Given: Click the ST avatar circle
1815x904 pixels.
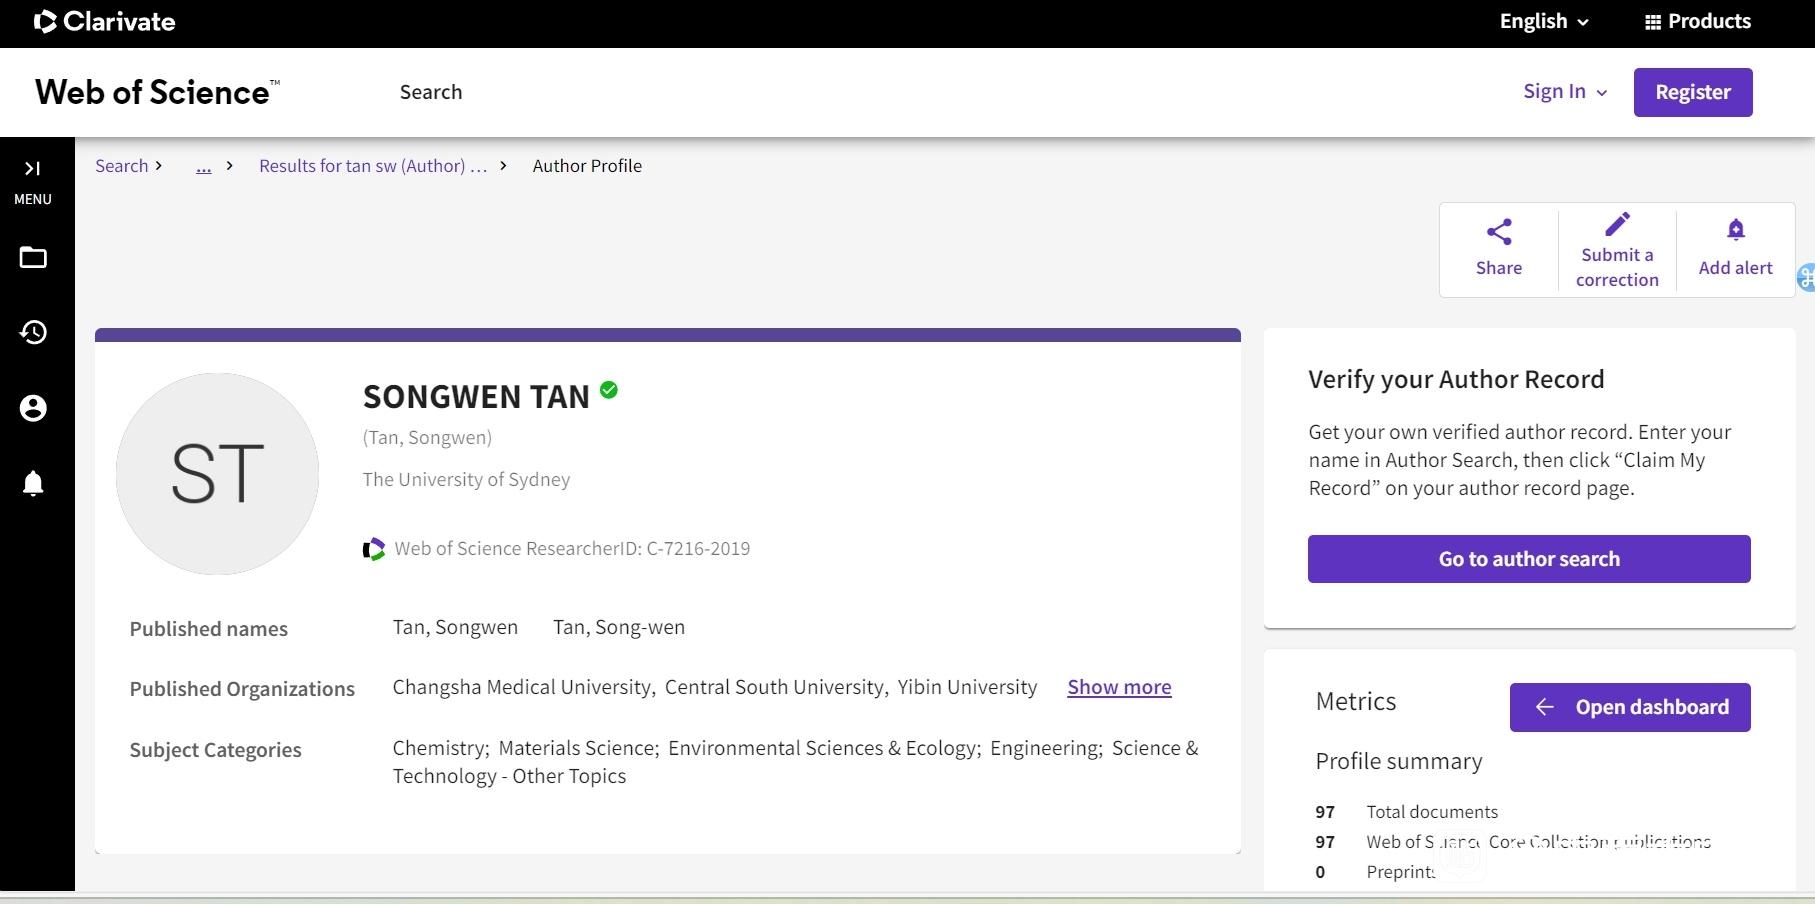Looking at the screenshot, I should (217, 474).
